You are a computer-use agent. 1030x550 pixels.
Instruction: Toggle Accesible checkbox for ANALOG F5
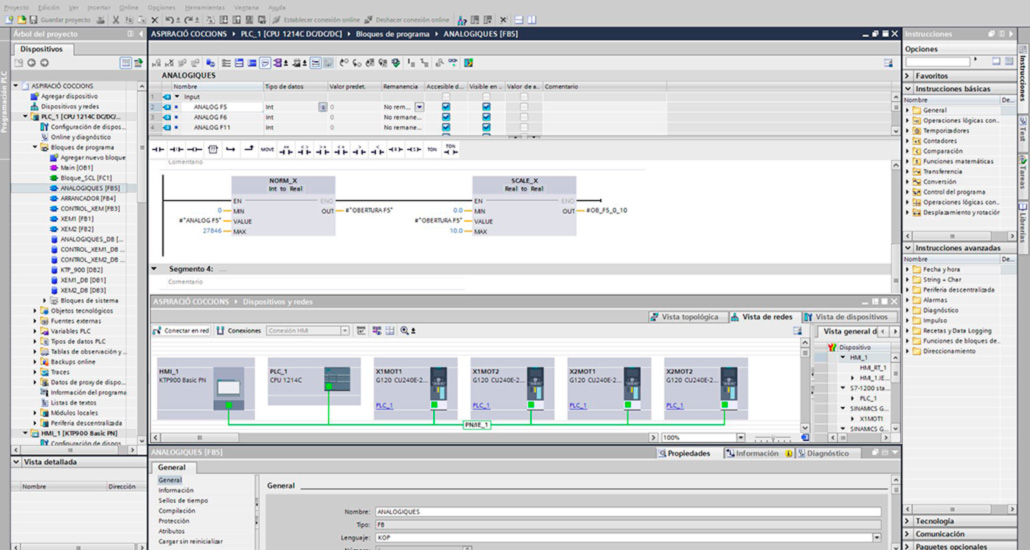click(x=446, y=106)
